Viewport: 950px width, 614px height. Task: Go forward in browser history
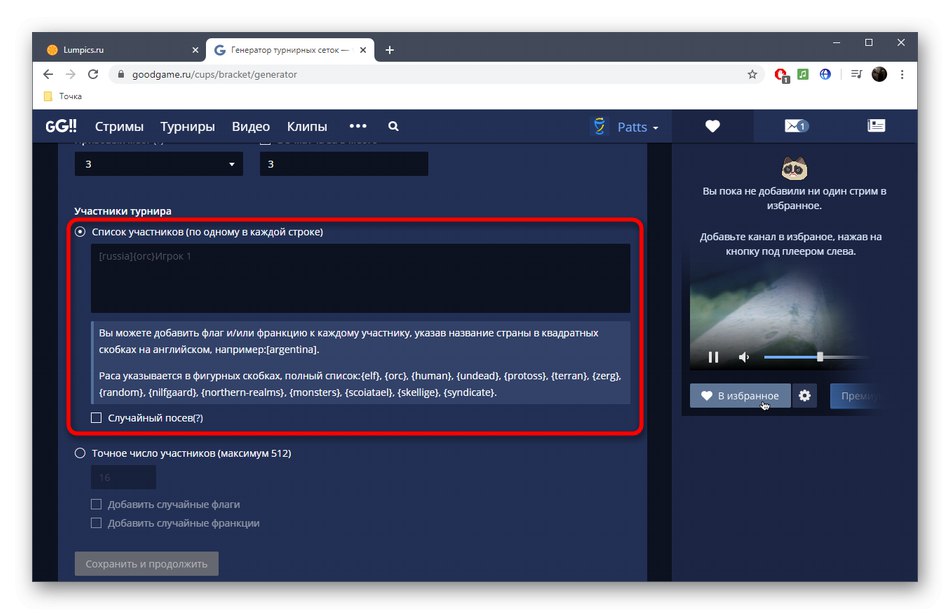(70, 74)
